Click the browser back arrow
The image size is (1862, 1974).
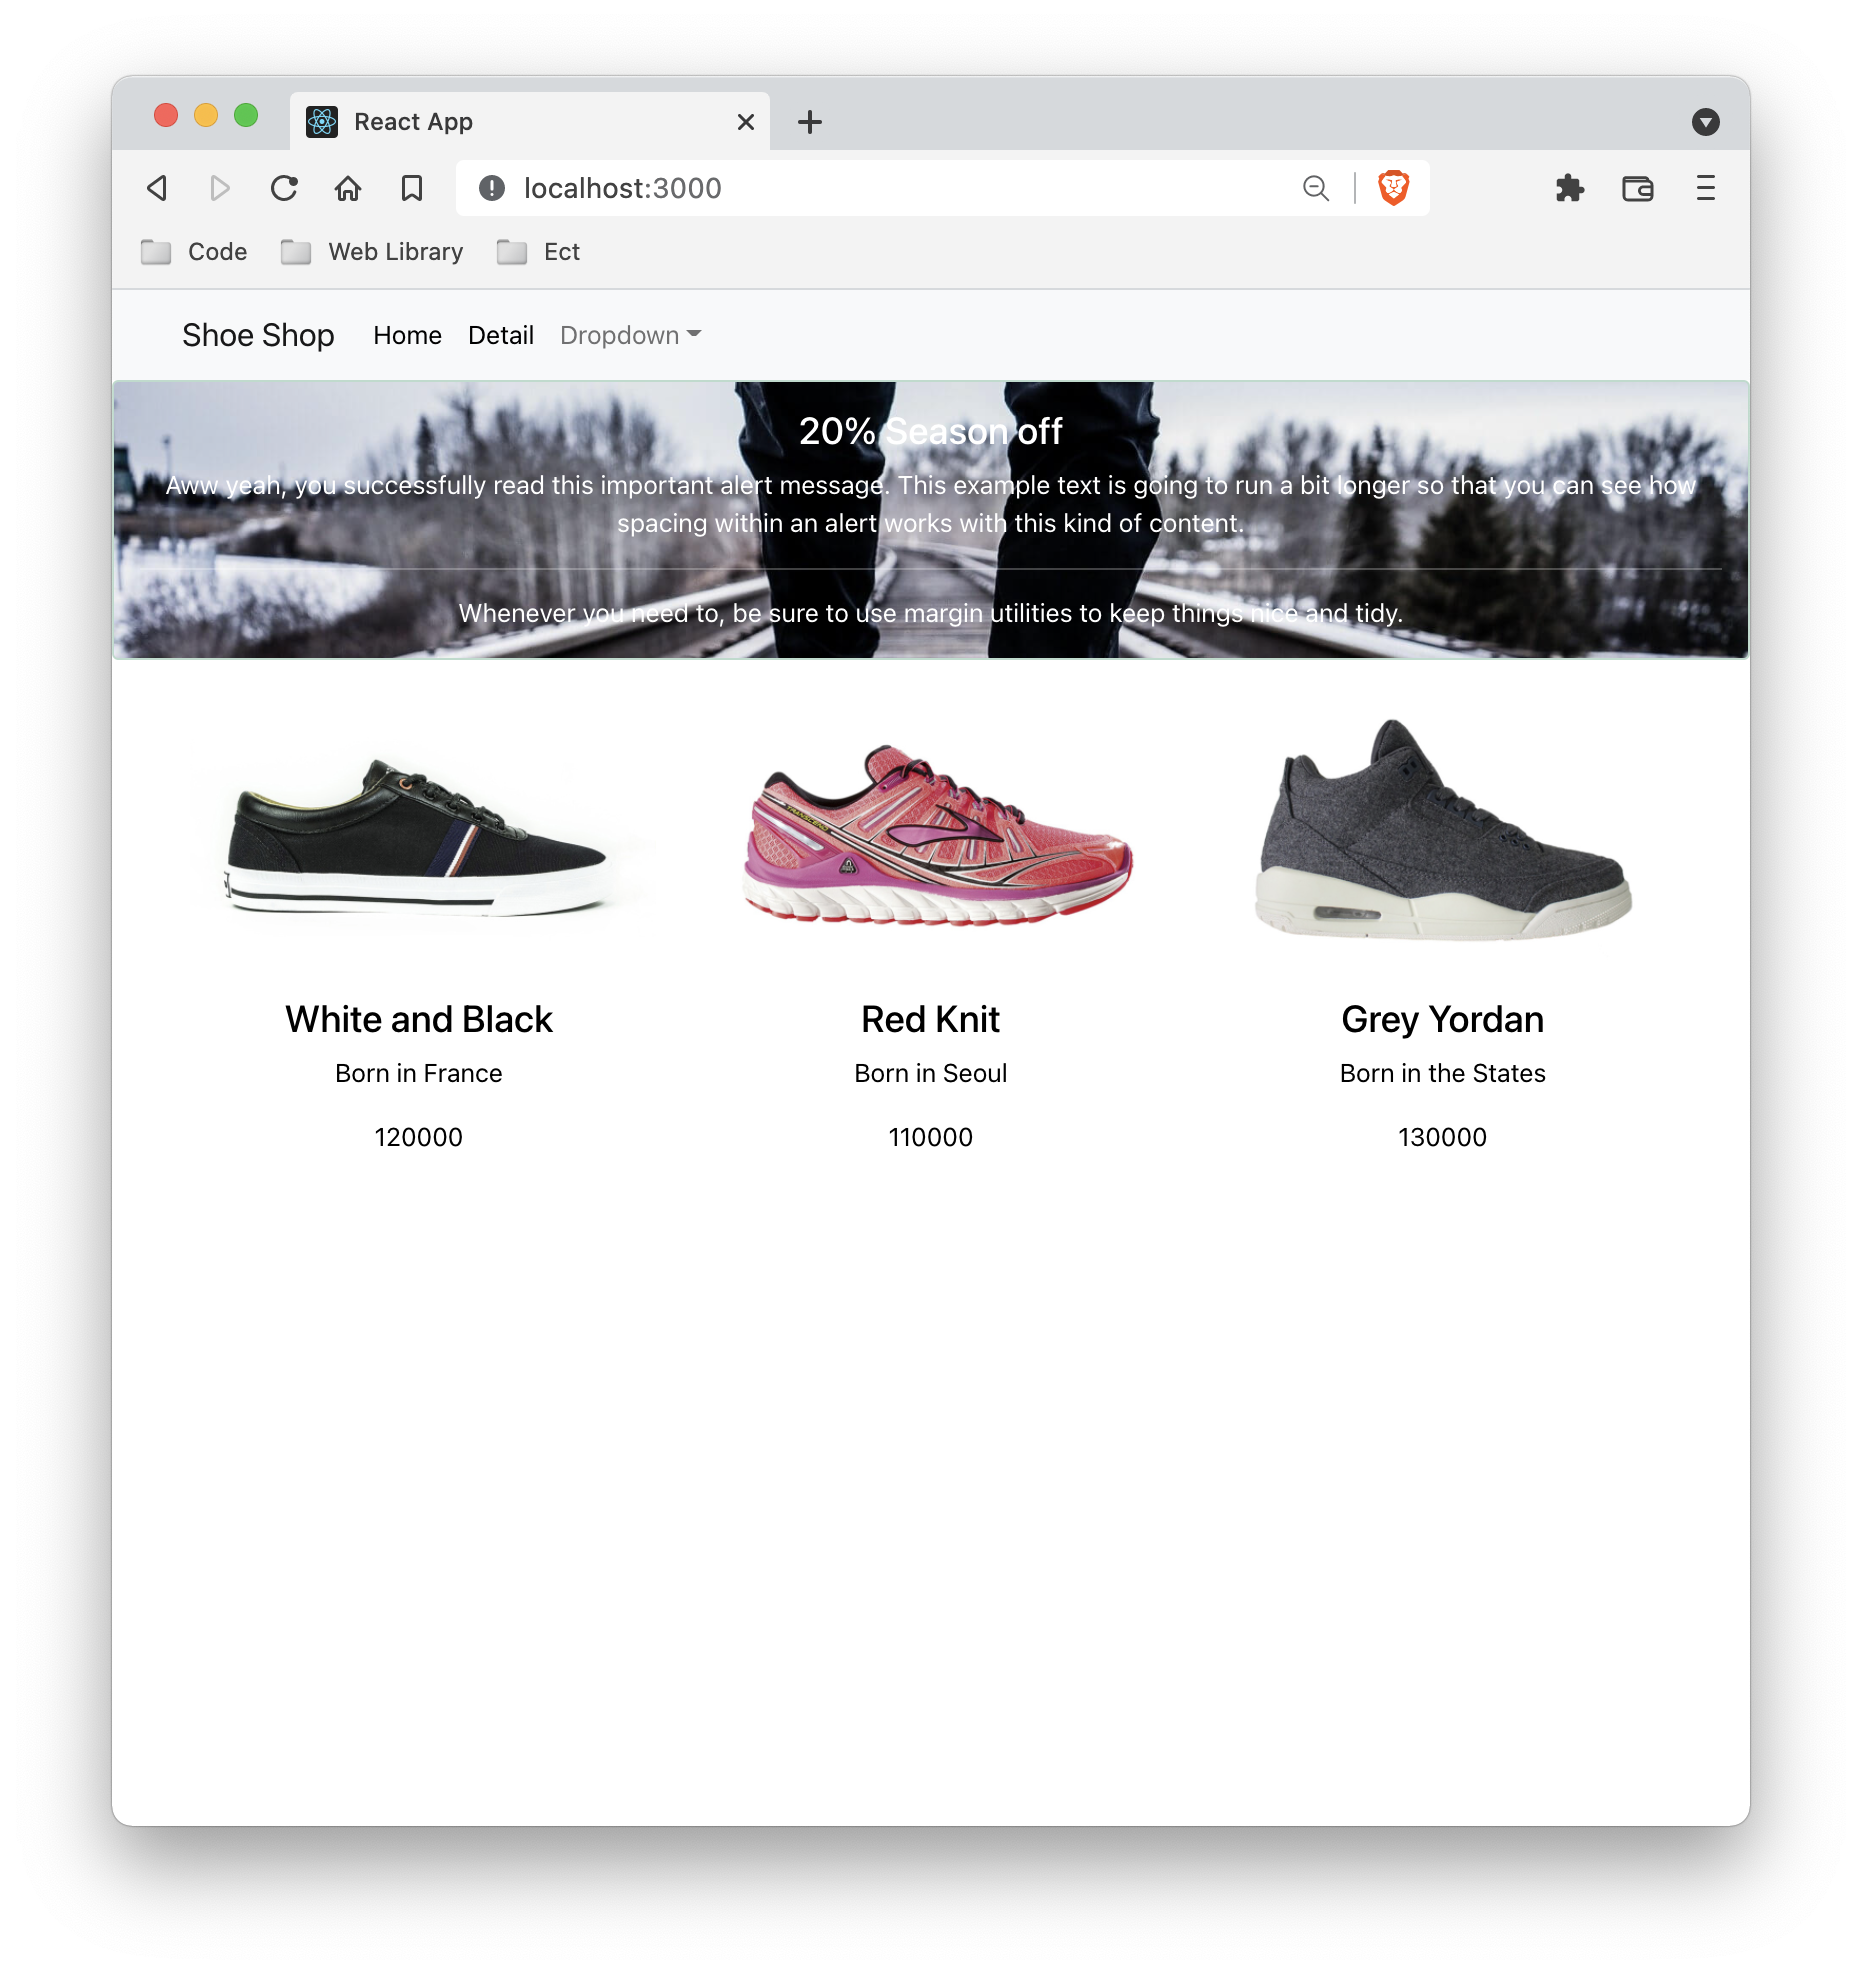tap(157, 188)
